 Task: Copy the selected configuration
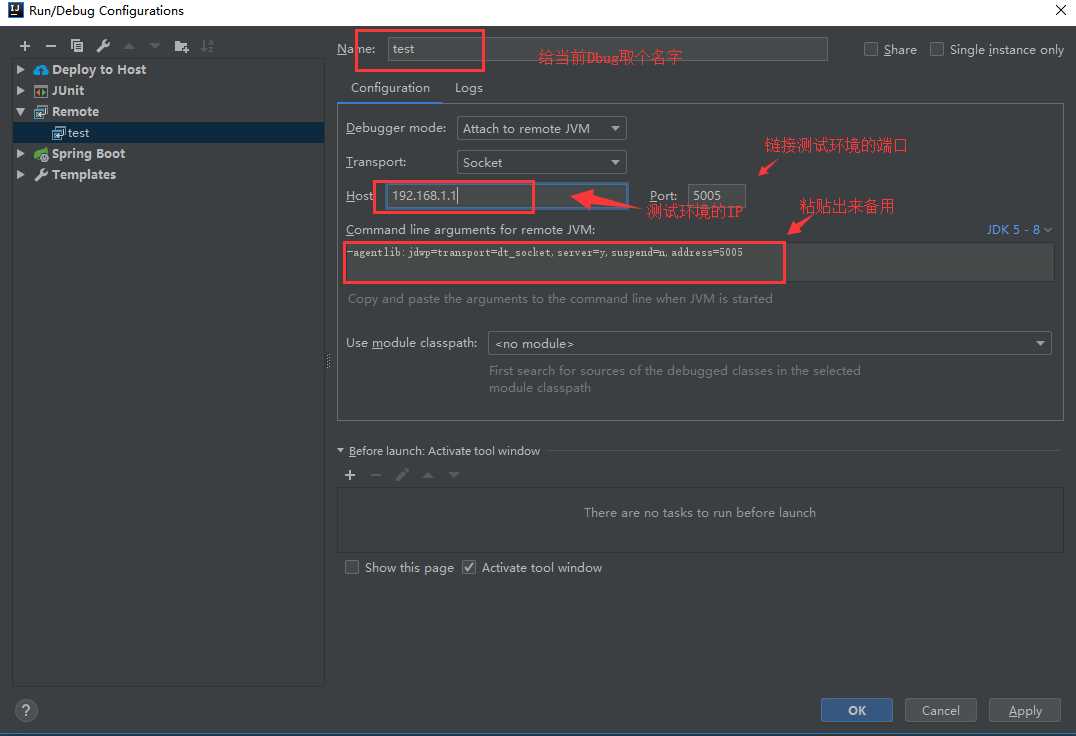pyautogui.click(x=77, y=46)
